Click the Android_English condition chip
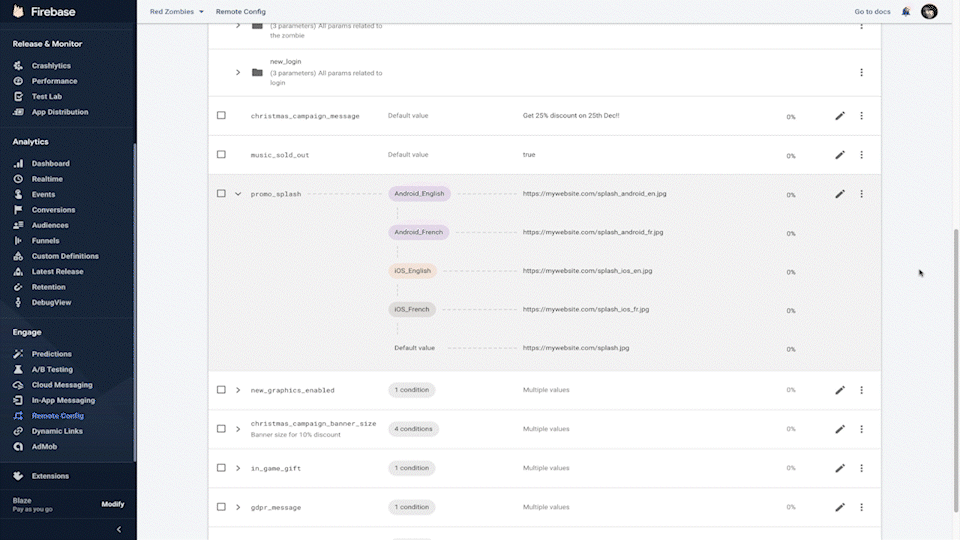The image size is (960, 540). click(x=419, y=194)
